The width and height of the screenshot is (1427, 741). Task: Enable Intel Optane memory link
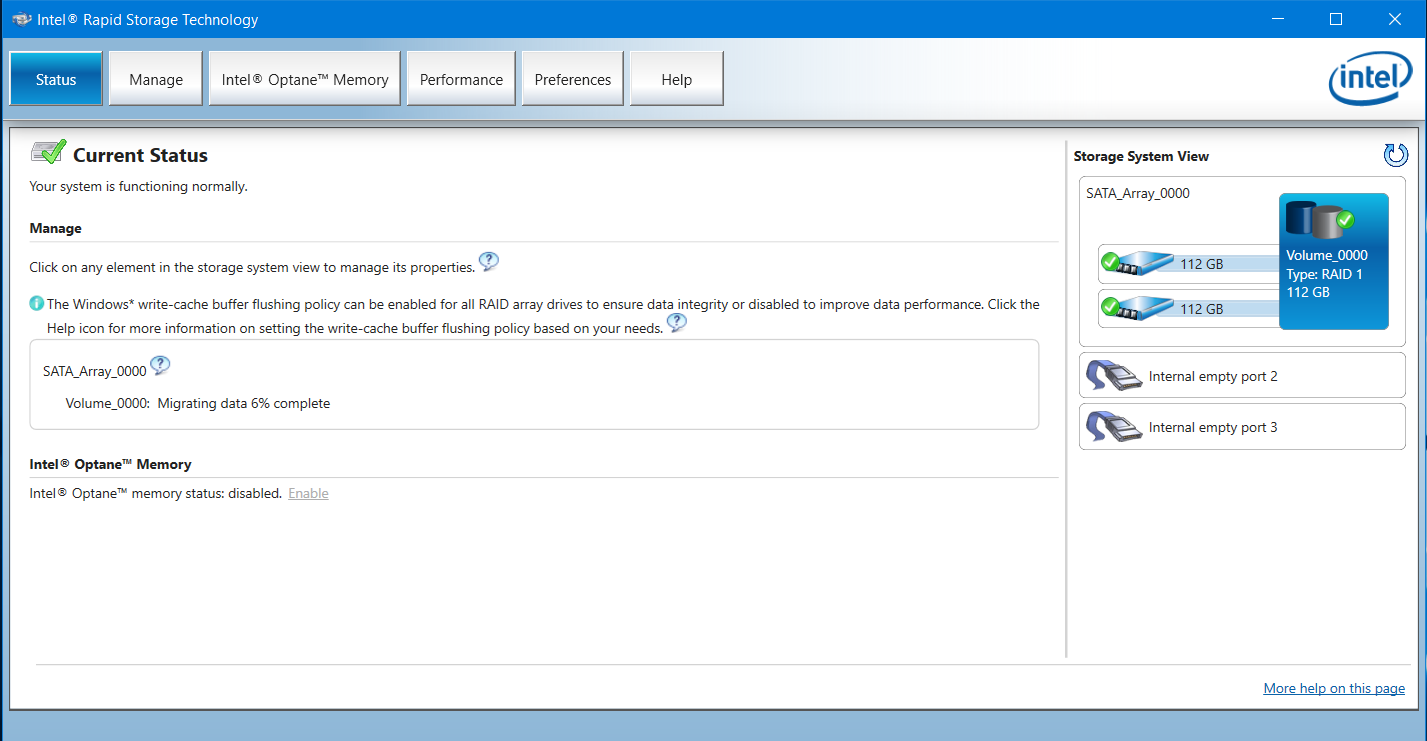(308, 494)
